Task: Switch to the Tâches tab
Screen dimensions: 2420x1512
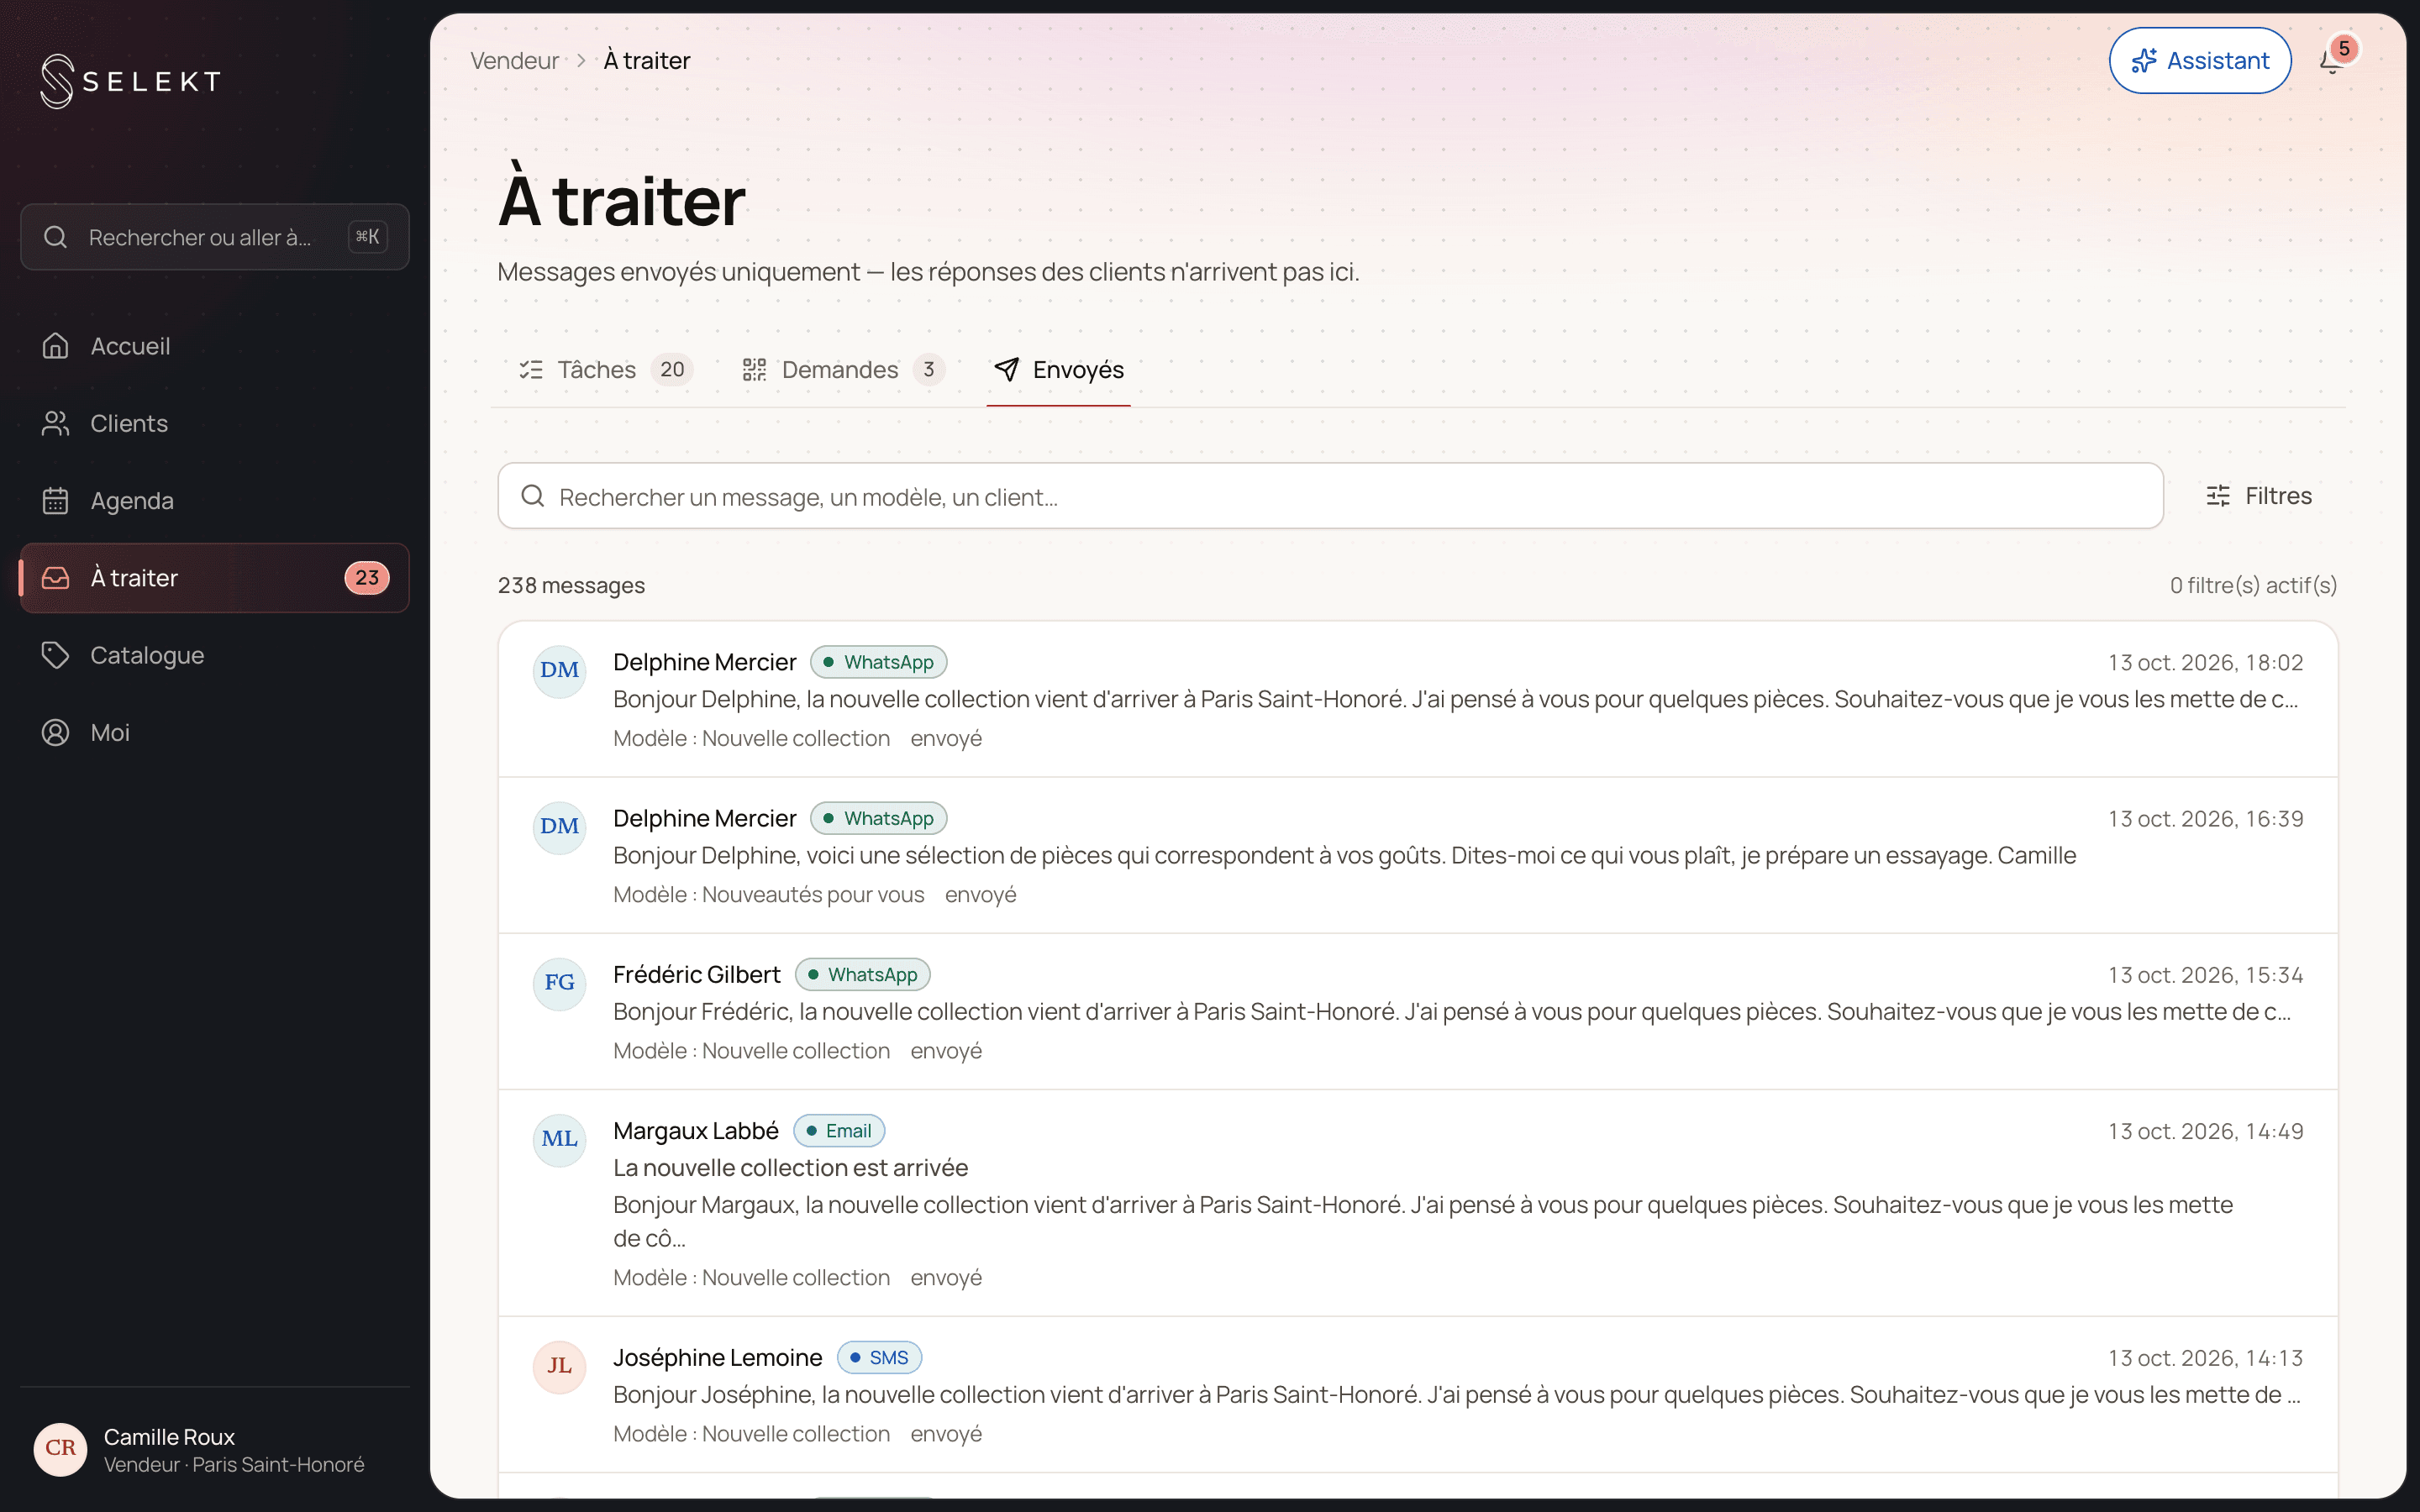Action: click(606, 370)
